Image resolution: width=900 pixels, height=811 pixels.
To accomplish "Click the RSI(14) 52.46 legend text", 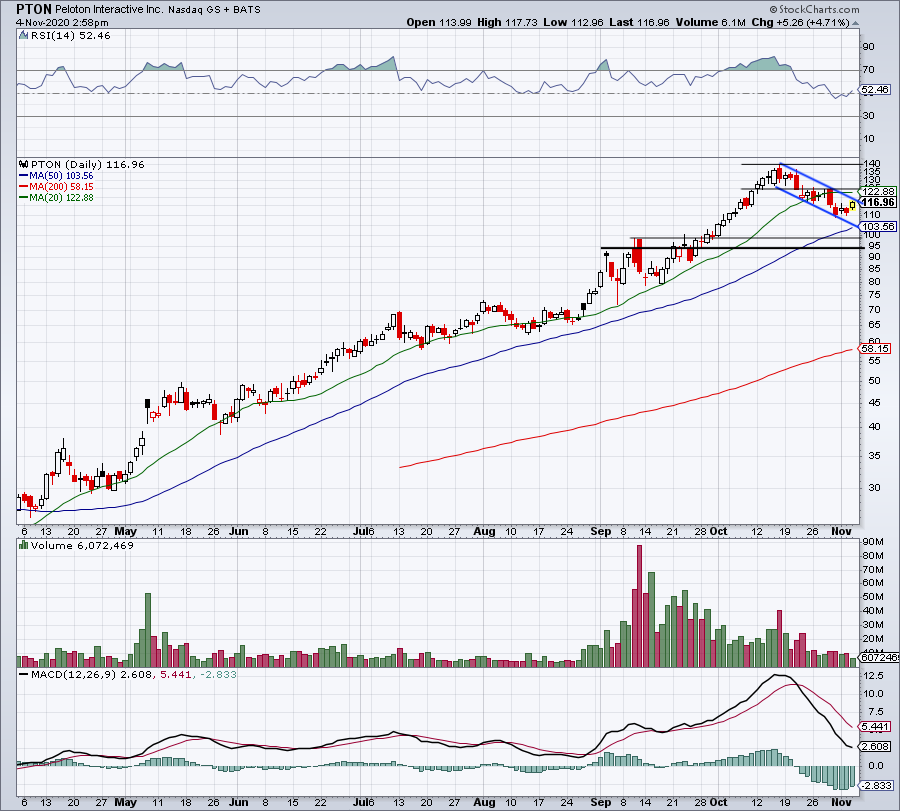I will coord(70,35).
